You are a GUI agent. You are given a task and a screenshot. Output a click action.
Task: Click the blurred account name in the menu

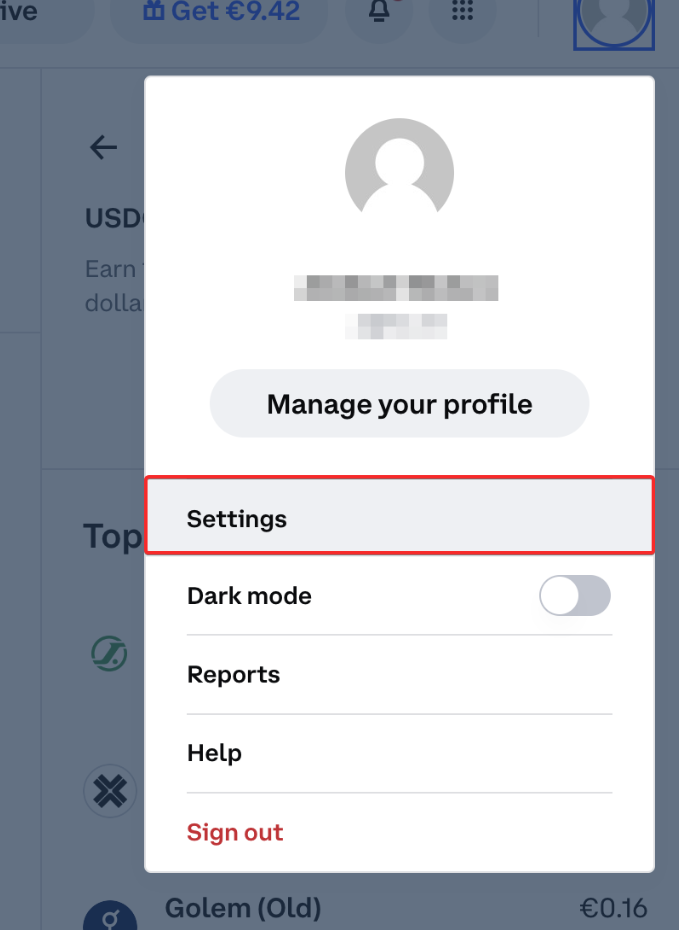pyautogui.click(x=396, y=288)
